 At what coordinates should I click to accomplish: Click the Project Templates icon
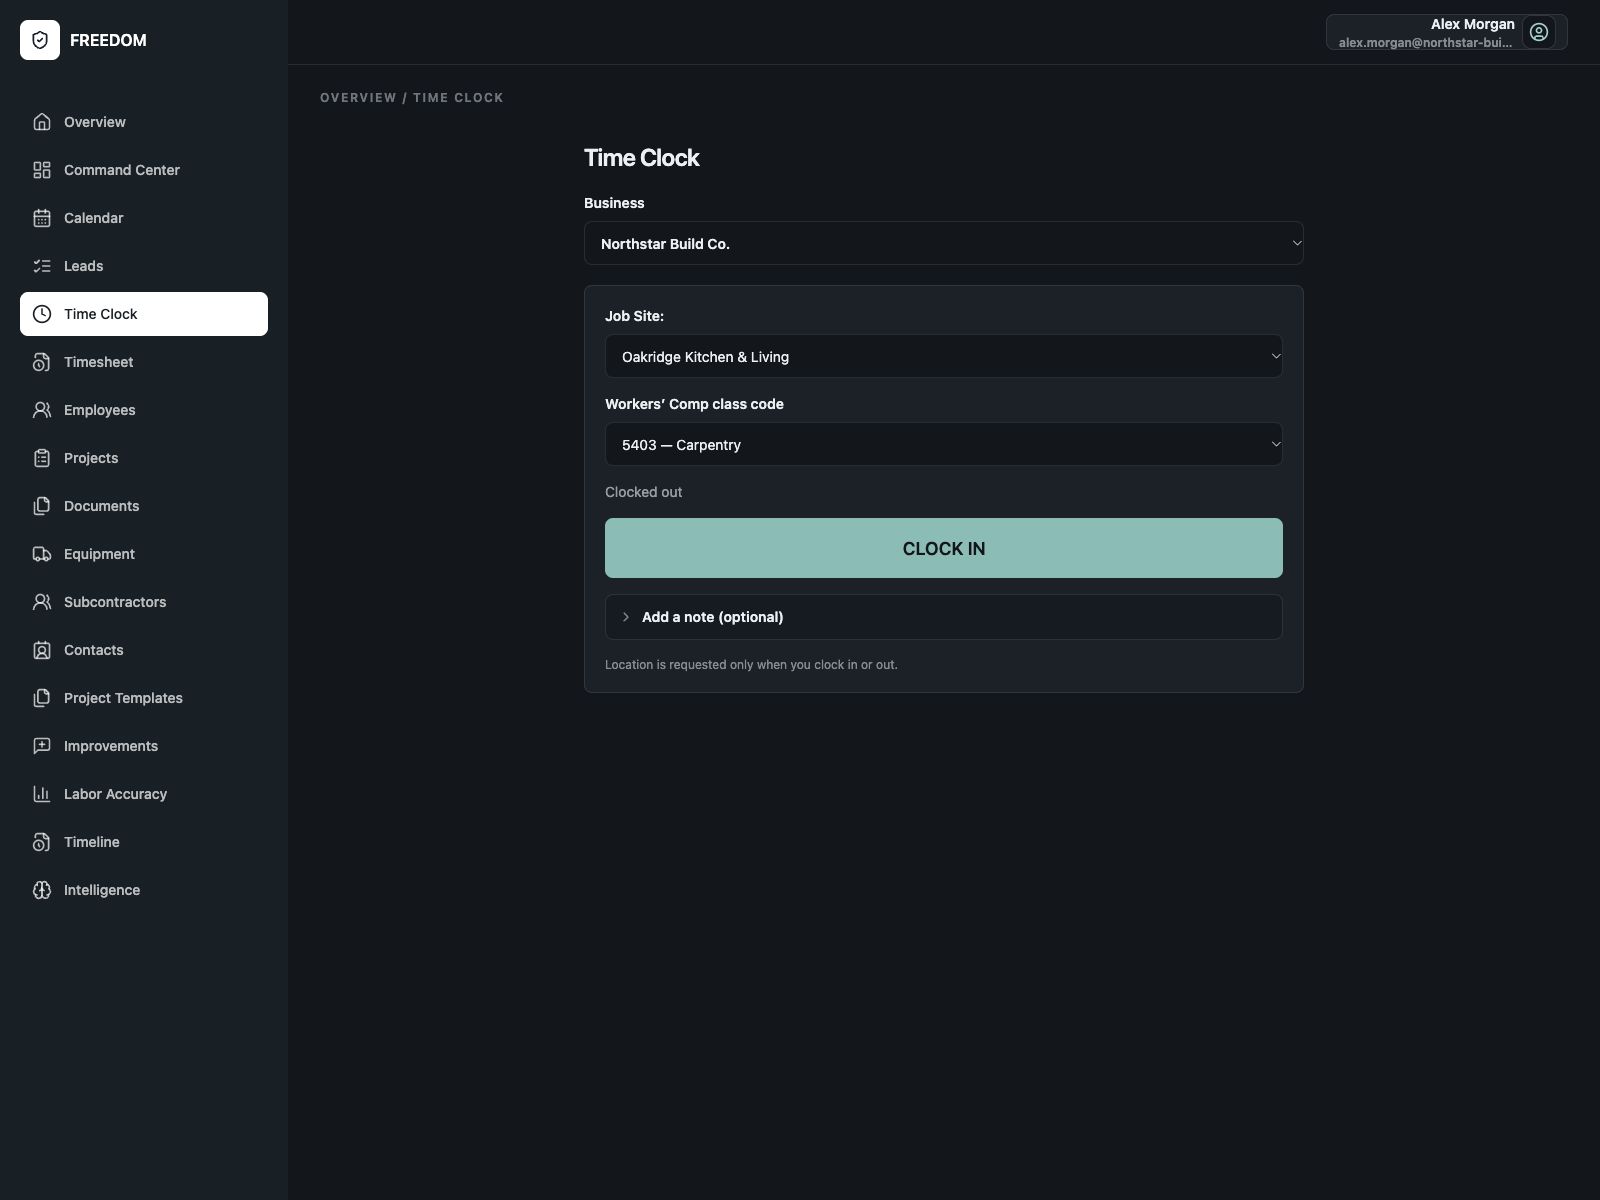[x=42, y=698]
